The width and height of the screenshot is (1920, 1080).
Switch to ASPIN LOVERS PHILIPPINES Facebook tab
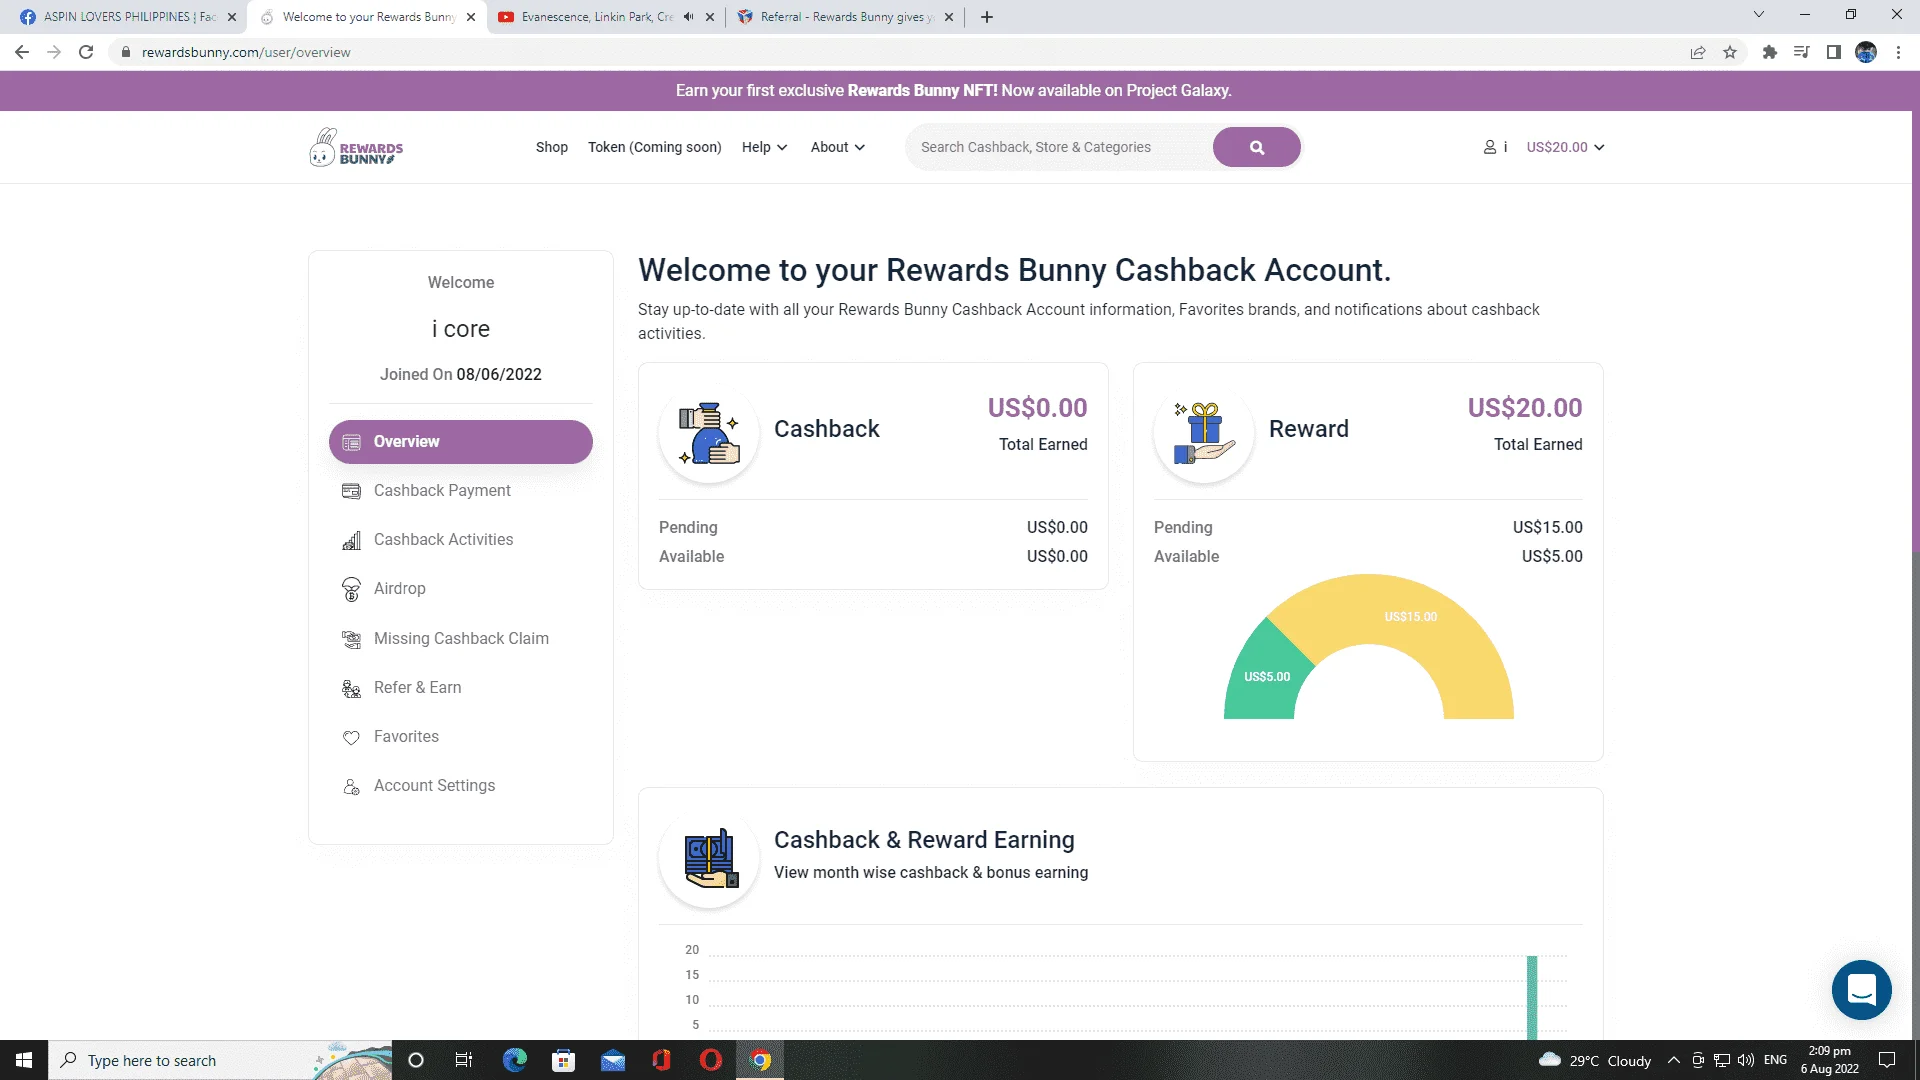coord(126,17)
